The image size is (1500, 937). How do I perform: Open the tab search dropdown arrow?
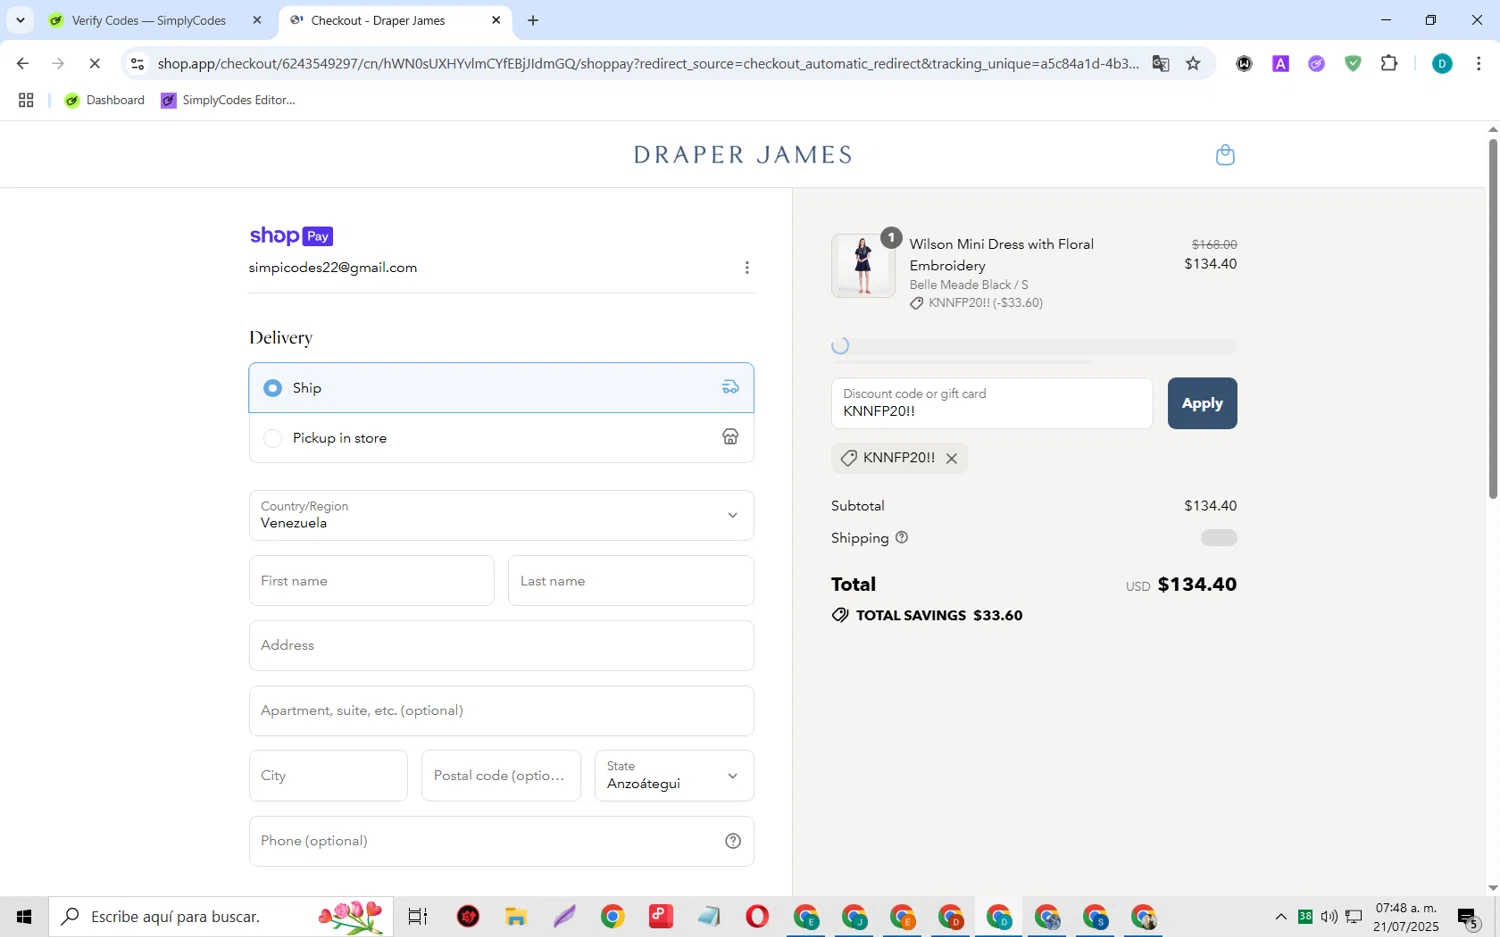[x=20, y=20]
